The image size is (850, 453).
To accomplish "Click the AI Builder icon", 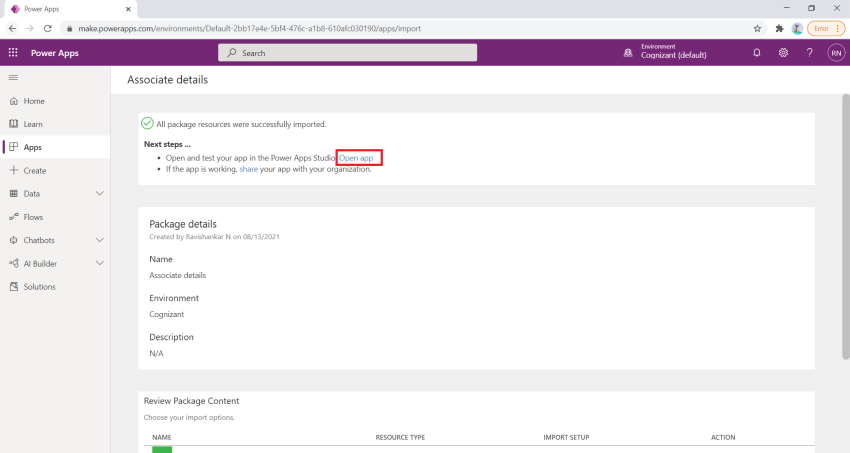I will 14,263.
